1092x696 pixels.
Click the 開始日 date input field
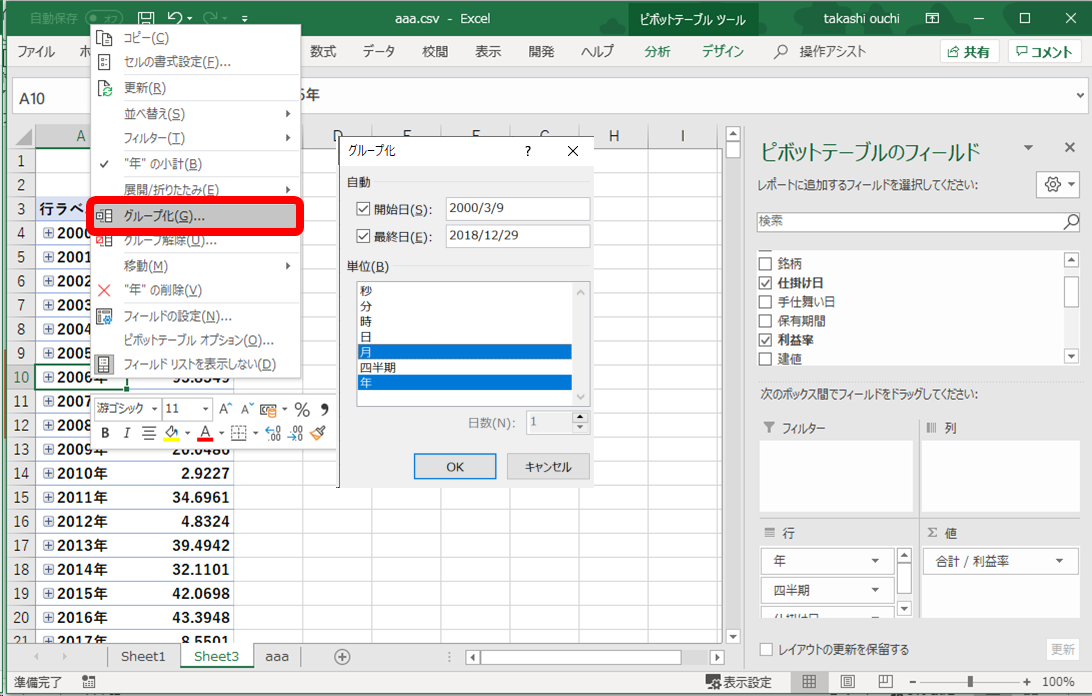517,208
